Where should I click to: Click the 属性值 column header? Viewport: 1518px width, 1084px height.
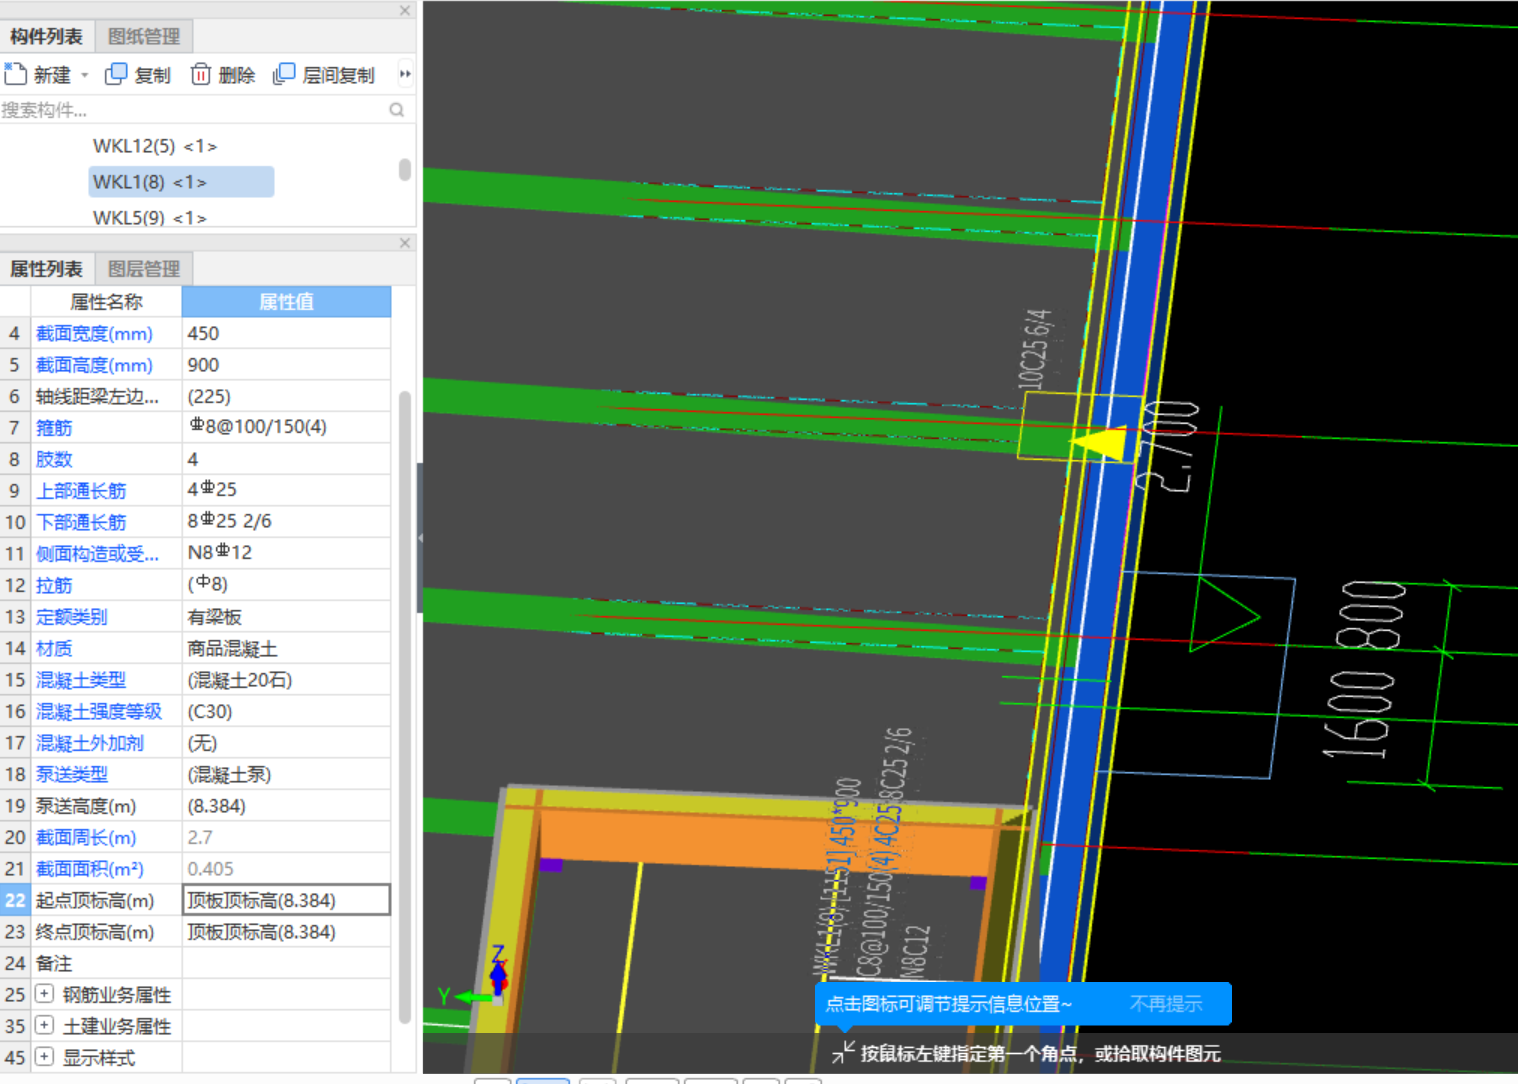tap(286, 302)
